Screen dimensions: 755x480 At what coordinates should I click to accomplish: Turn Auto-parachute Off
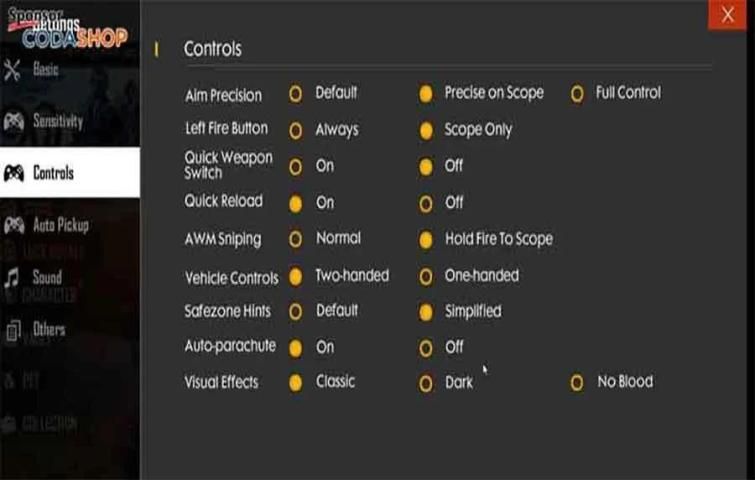[426, 348]
